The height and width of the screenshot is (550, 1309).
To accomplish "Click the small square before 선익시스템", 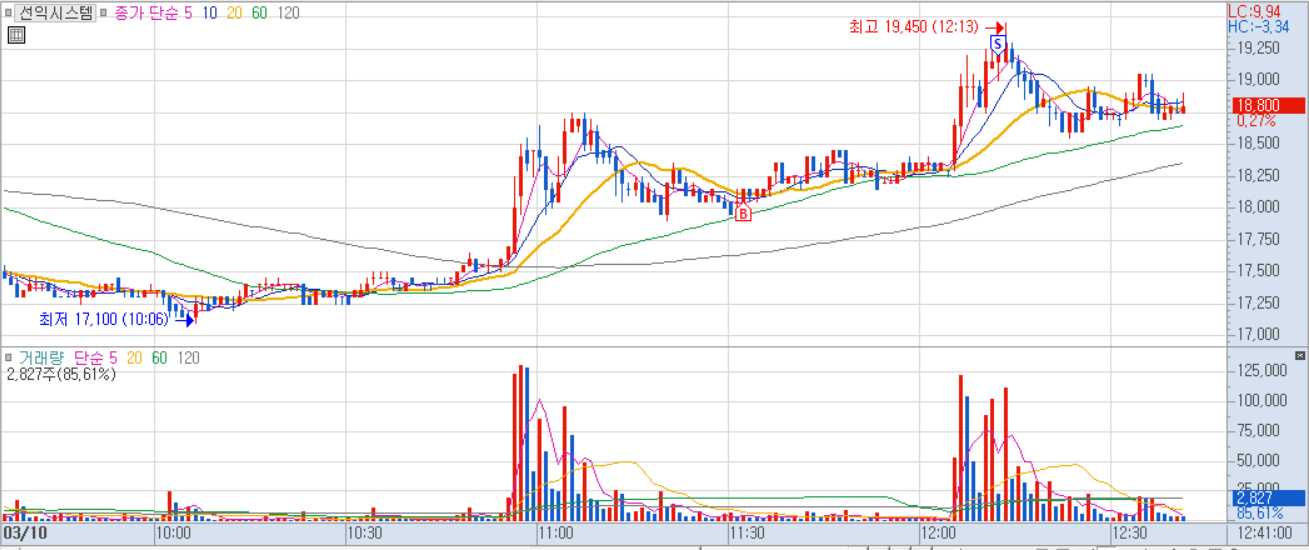I will point(9,13).
